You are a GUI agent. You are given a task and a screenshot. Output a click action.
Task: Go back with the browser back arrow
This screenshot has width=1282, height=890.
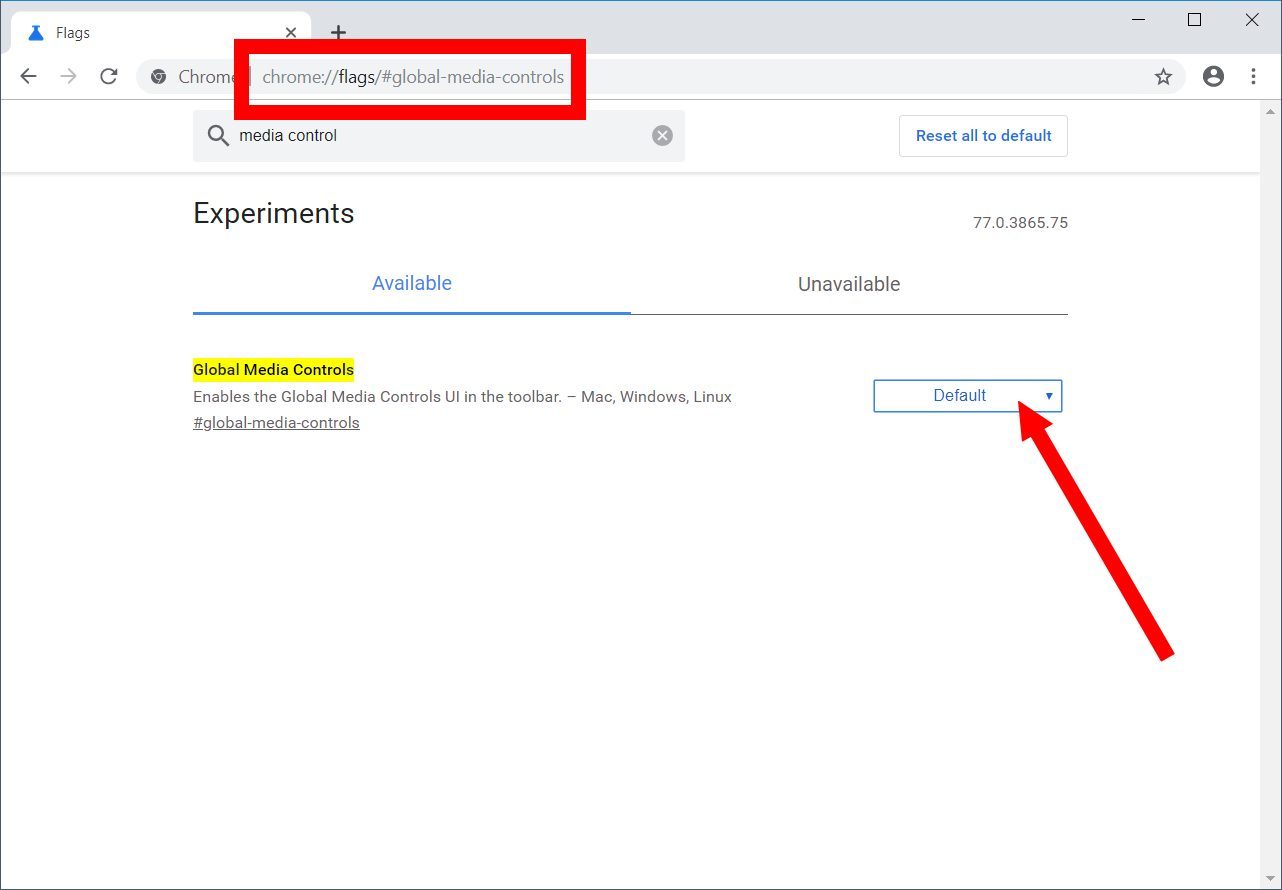click(x=28, y=76)
